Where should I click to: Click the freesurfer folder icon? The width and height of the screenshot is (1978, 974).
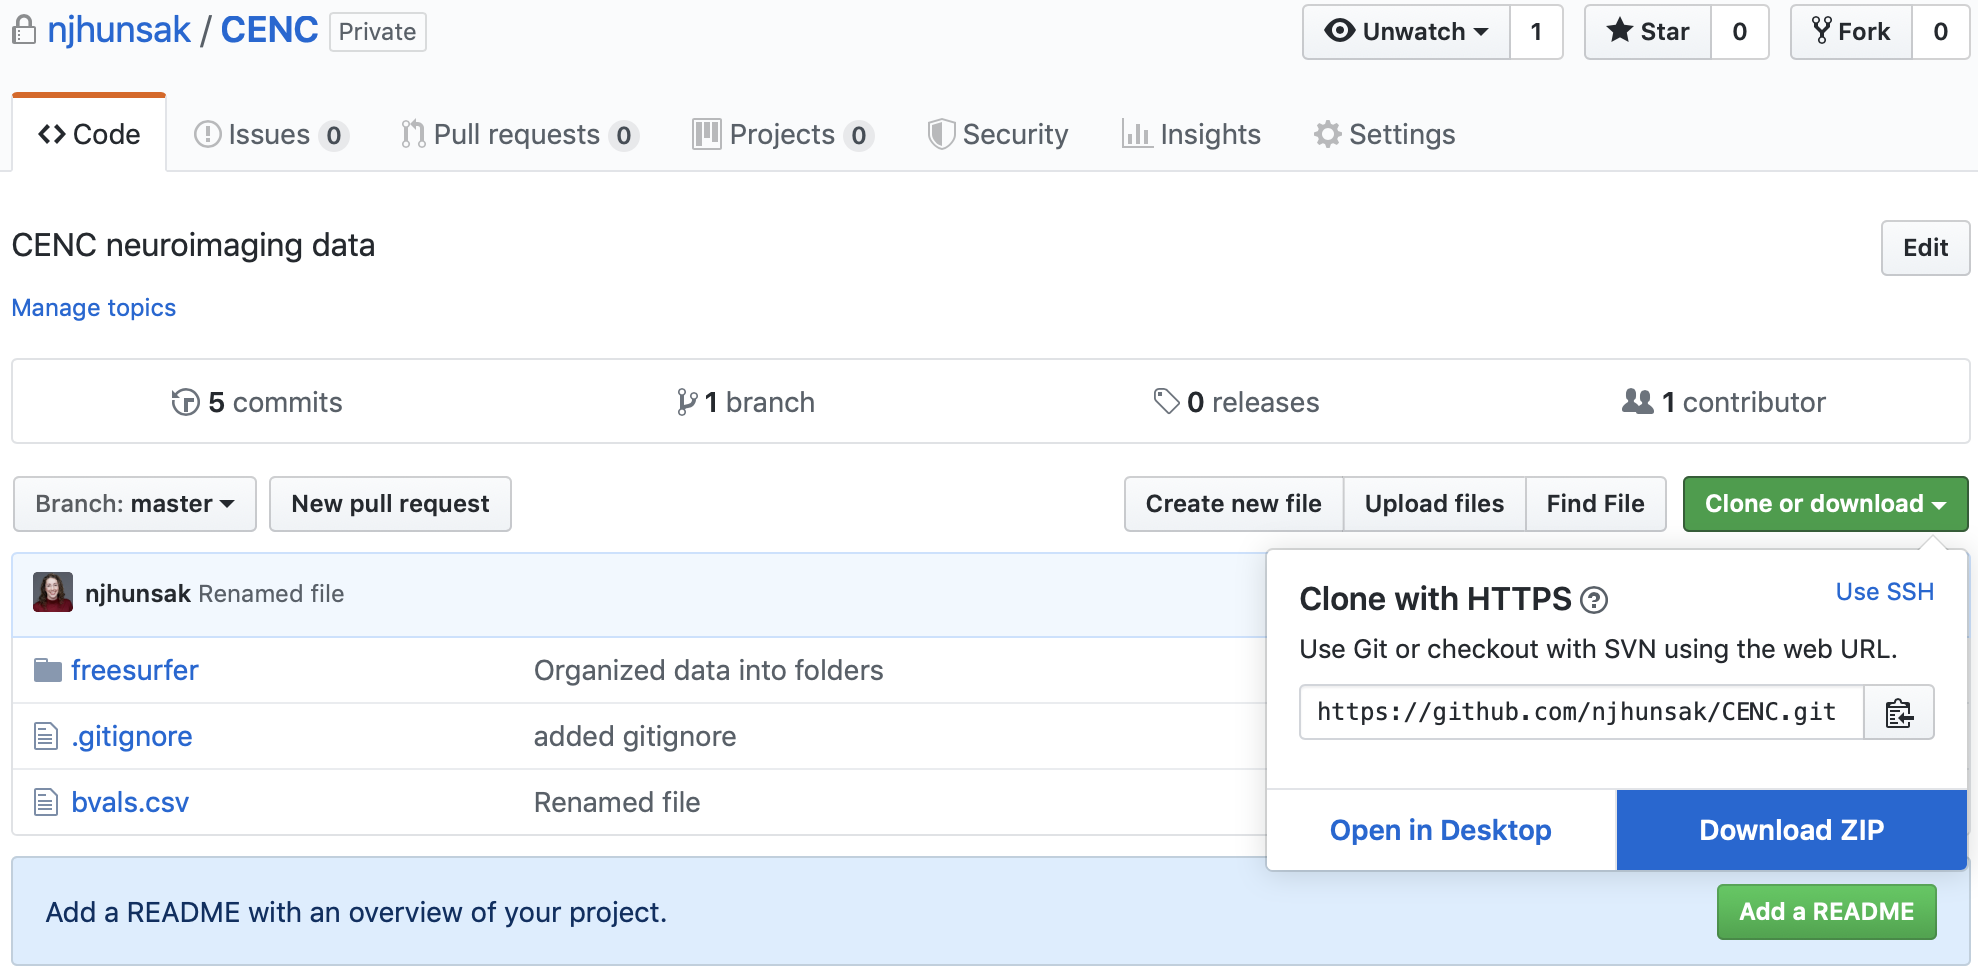[x=47, y=670]
